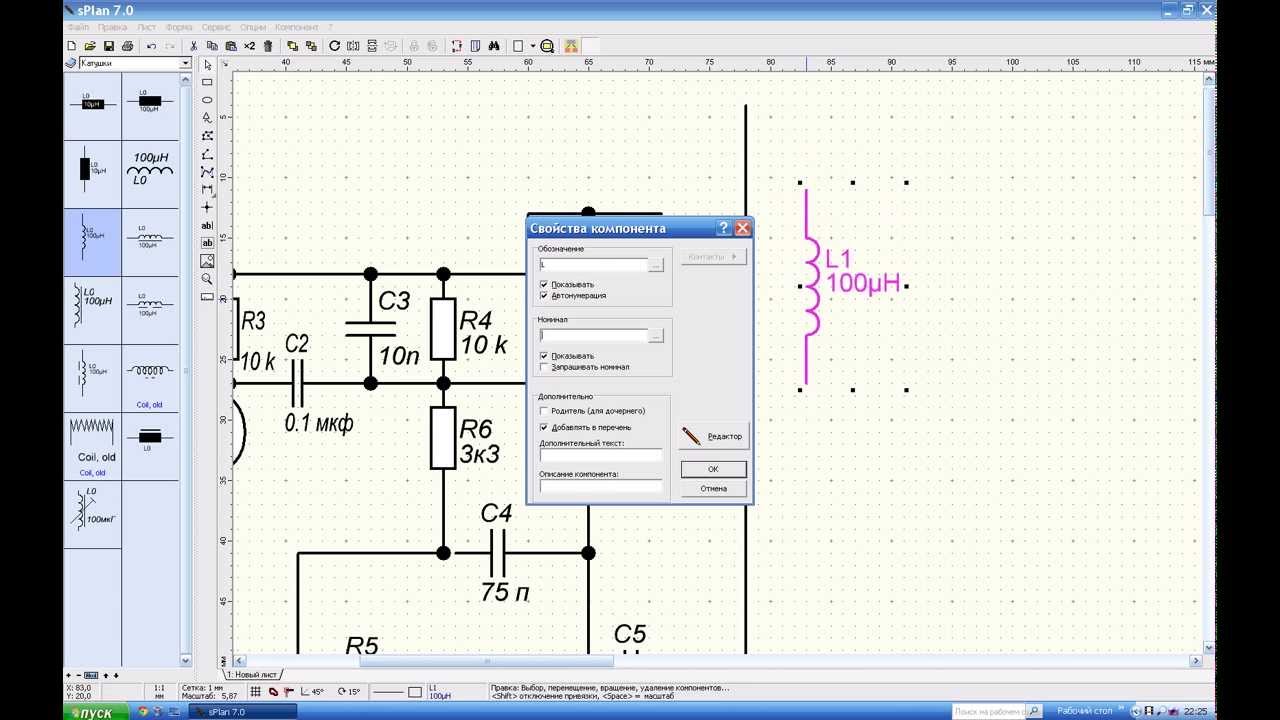Click the 'Дополнительный текст' input field

[601, 455]
